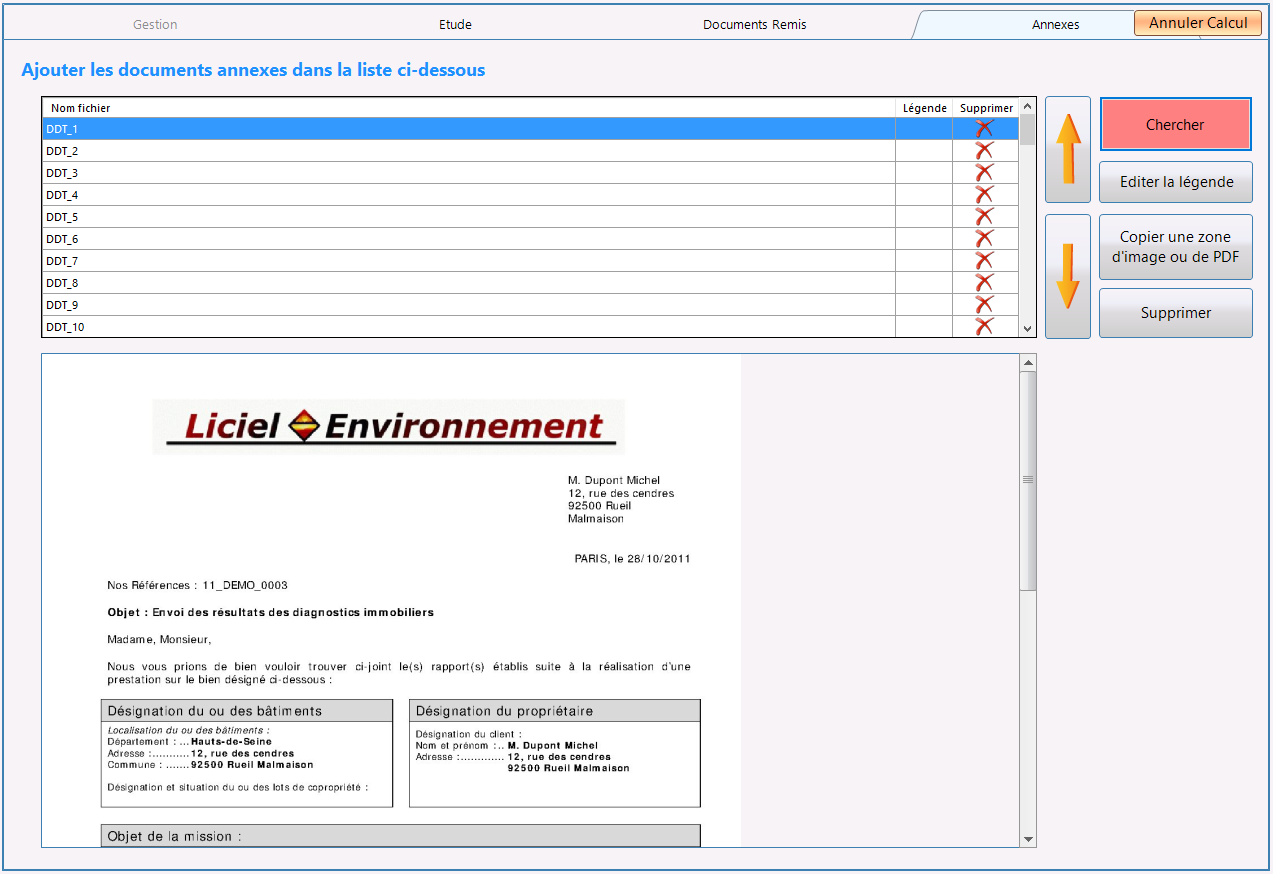
Task: Click the Chercher button
Action: click(x=1175, y=125)
